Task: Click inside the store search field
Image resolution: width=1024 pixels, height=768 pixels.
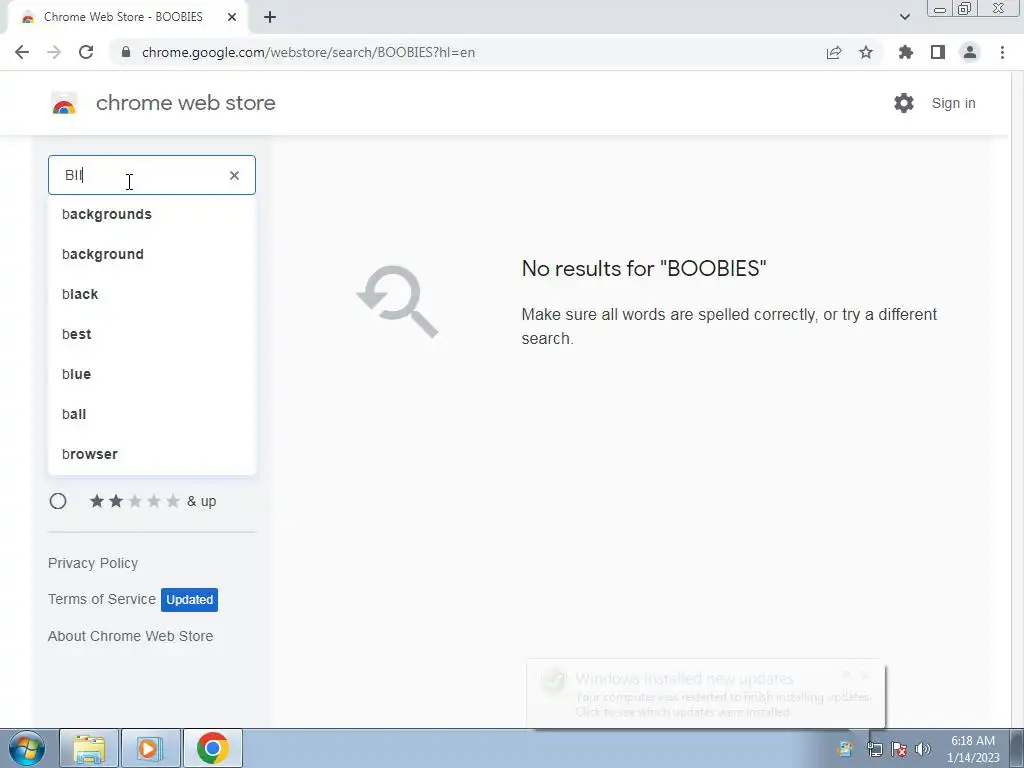Action: pos(152,175)
